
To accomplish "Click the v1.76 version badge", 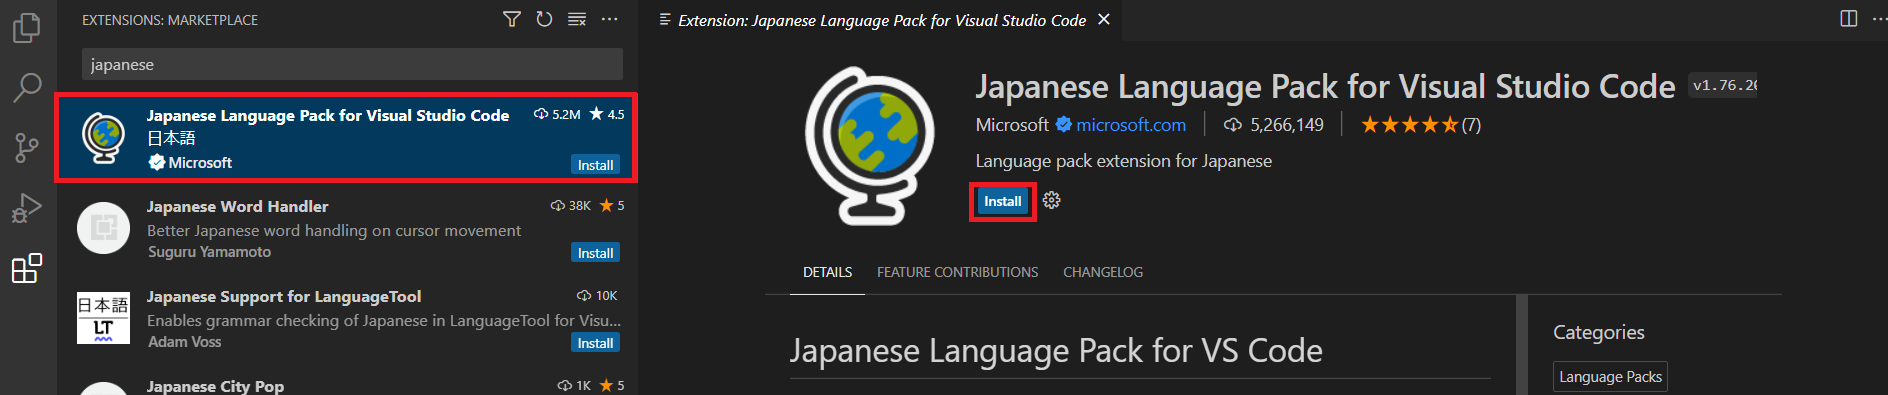I will (1723, 86).
